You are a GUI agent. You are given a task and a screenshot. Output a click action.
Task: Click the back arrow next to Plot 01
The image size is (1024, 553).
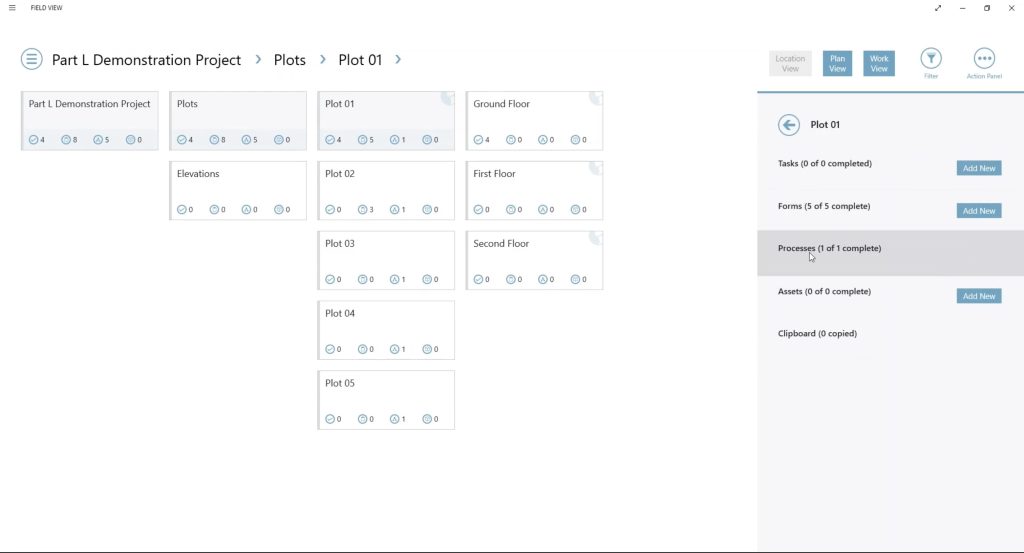click(x=789, y=125)
